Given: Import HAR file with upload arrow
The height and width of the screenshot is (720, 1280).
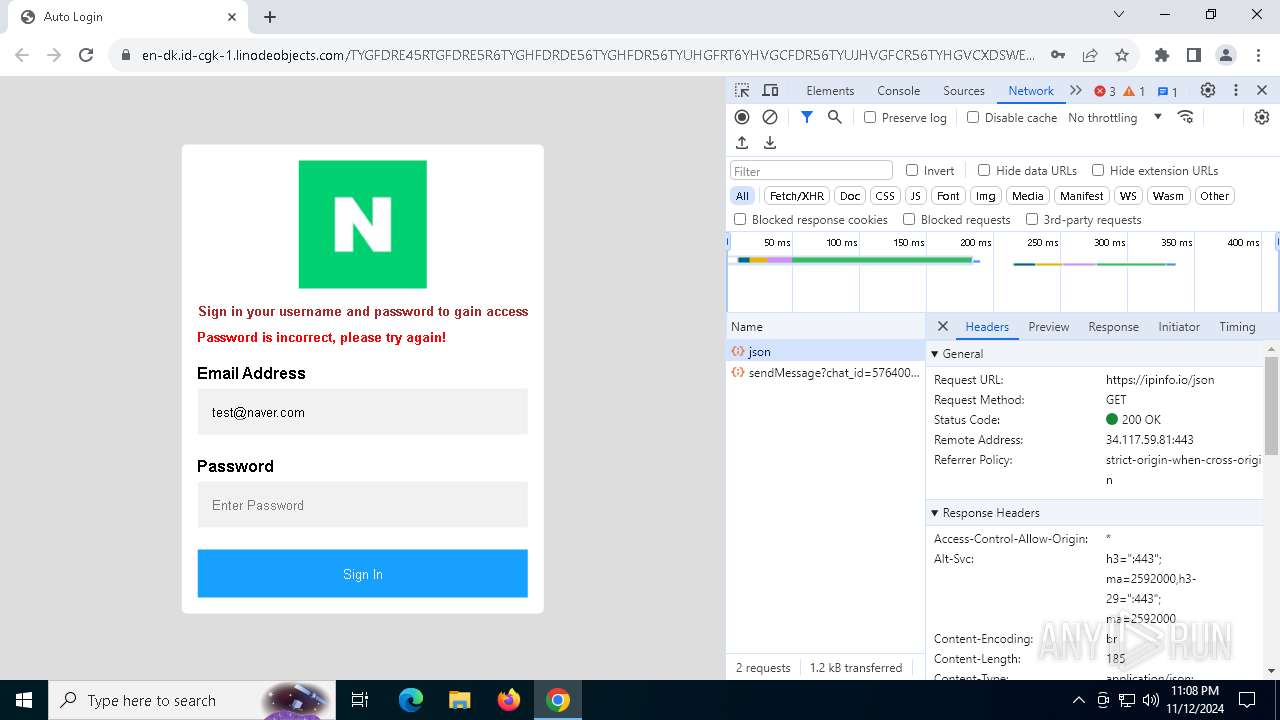Looking at the screenshot, I should click(x=742, y=143).
